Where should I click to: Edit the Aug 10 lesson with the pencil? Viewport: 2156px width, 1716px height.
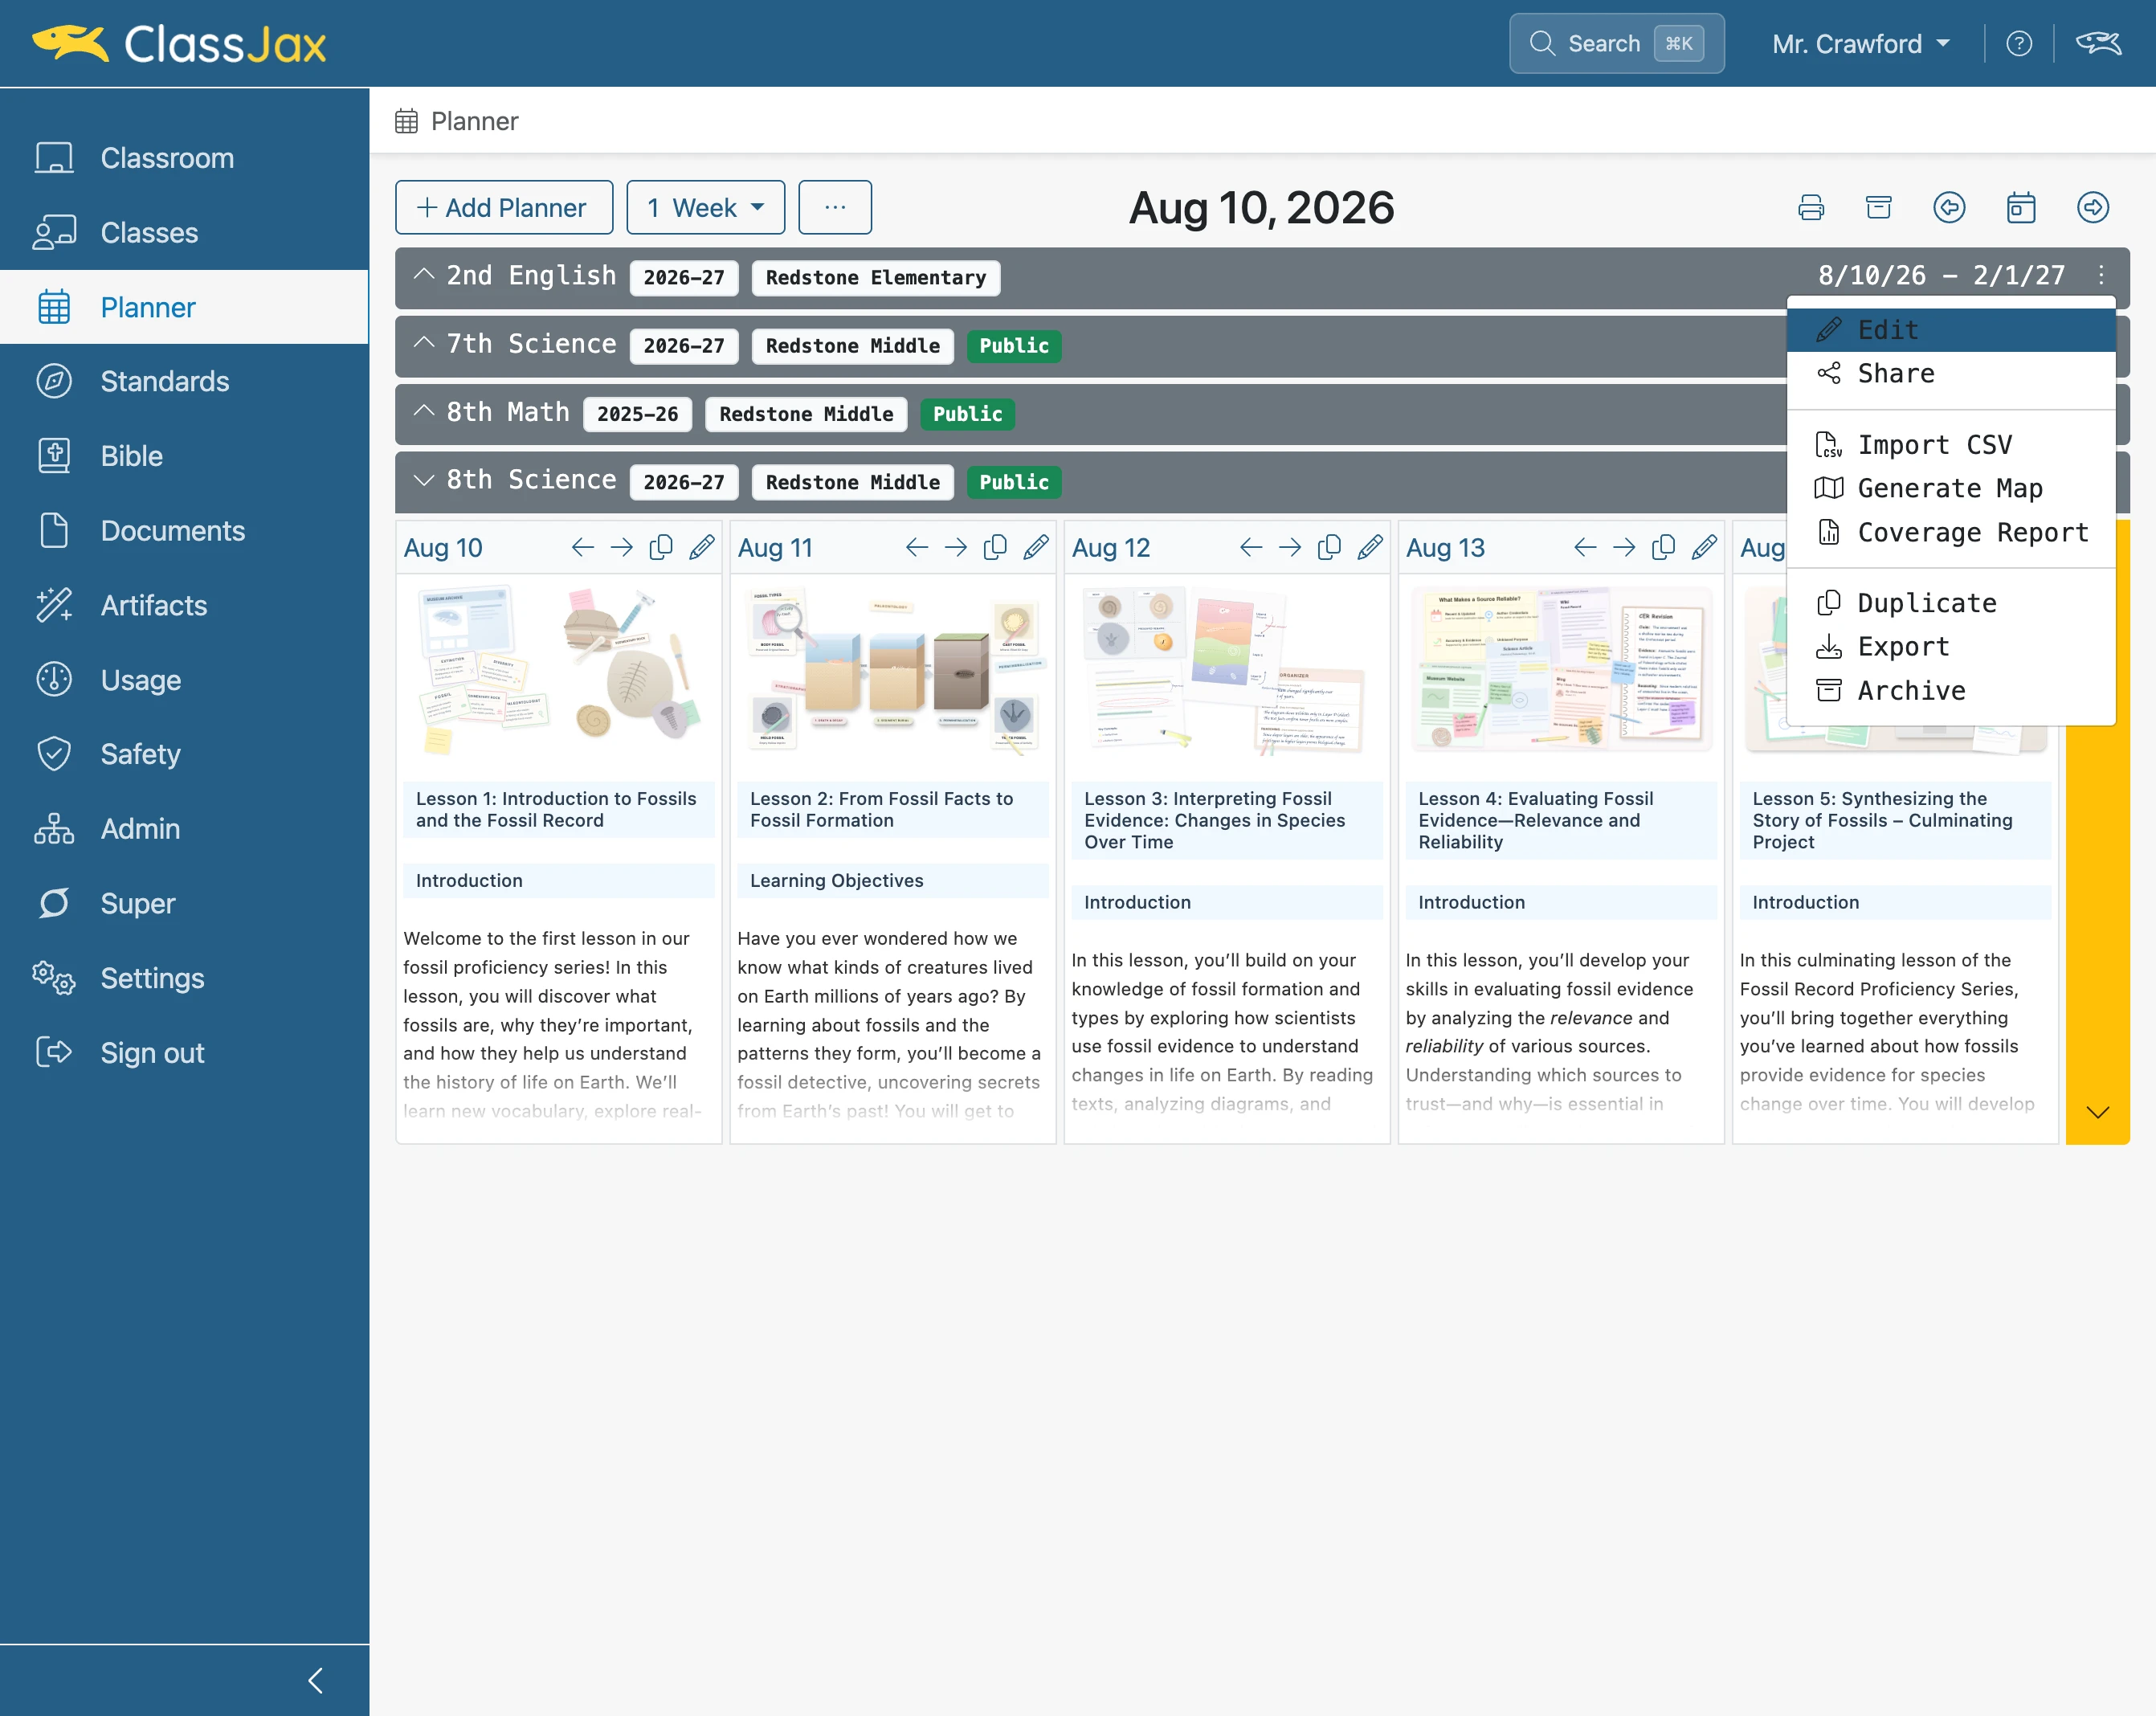[x=702, y=548]
